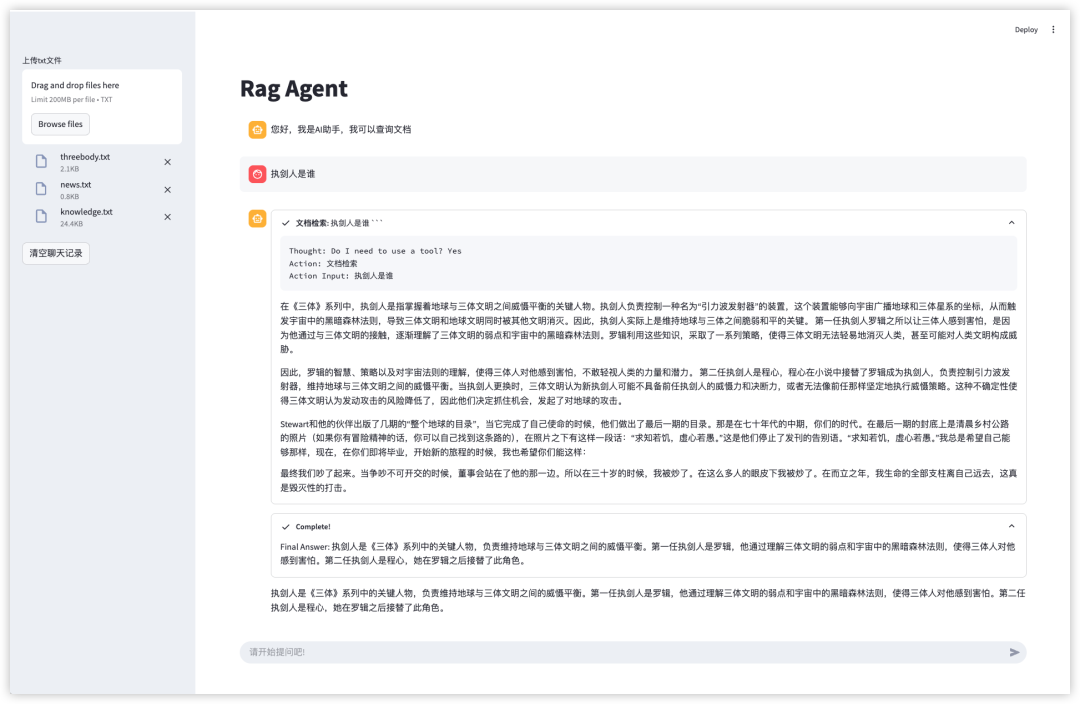Click the knowledge.txt file name
This screenshot has width=1080, height=704.
click(x=86, y=212)
